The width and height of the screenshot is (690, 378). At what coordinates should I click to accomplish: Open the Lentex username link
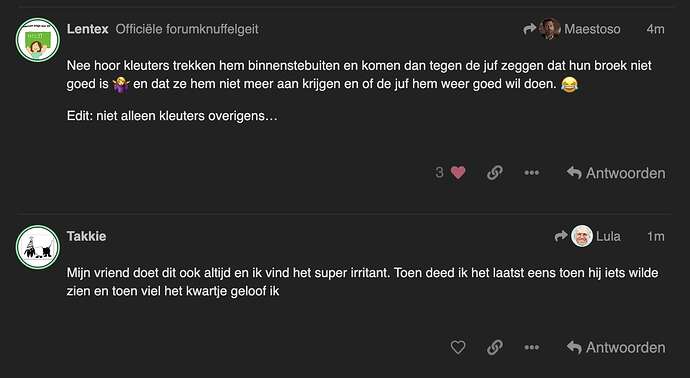point(88,29)
